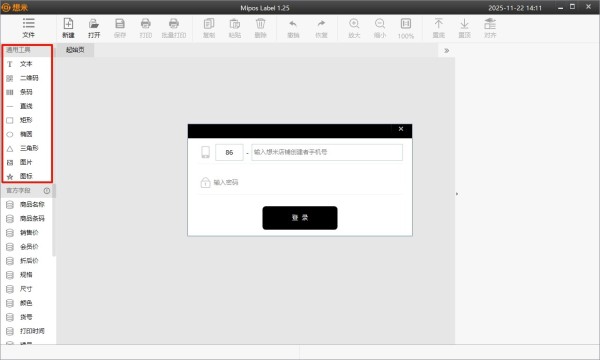Reset zoom with the 100% icon
The image size is (600, 360).
pyautogui.click(x=406, y=24)
